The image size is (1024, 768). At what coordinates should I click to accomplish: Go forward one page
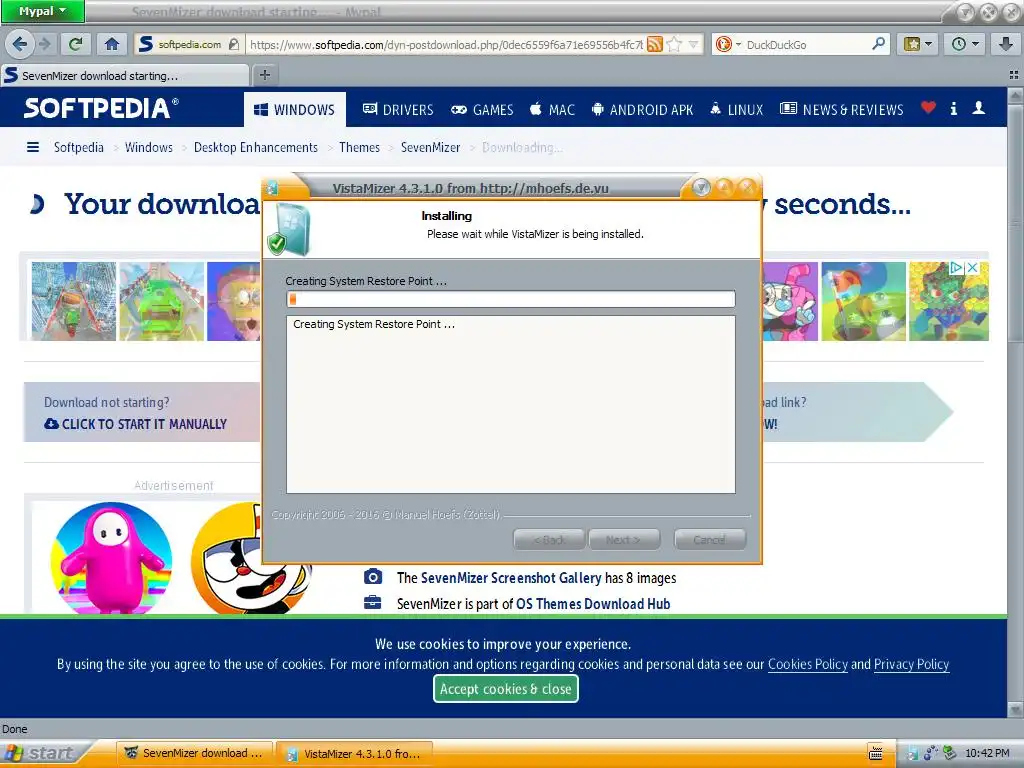tap(44, 44)
